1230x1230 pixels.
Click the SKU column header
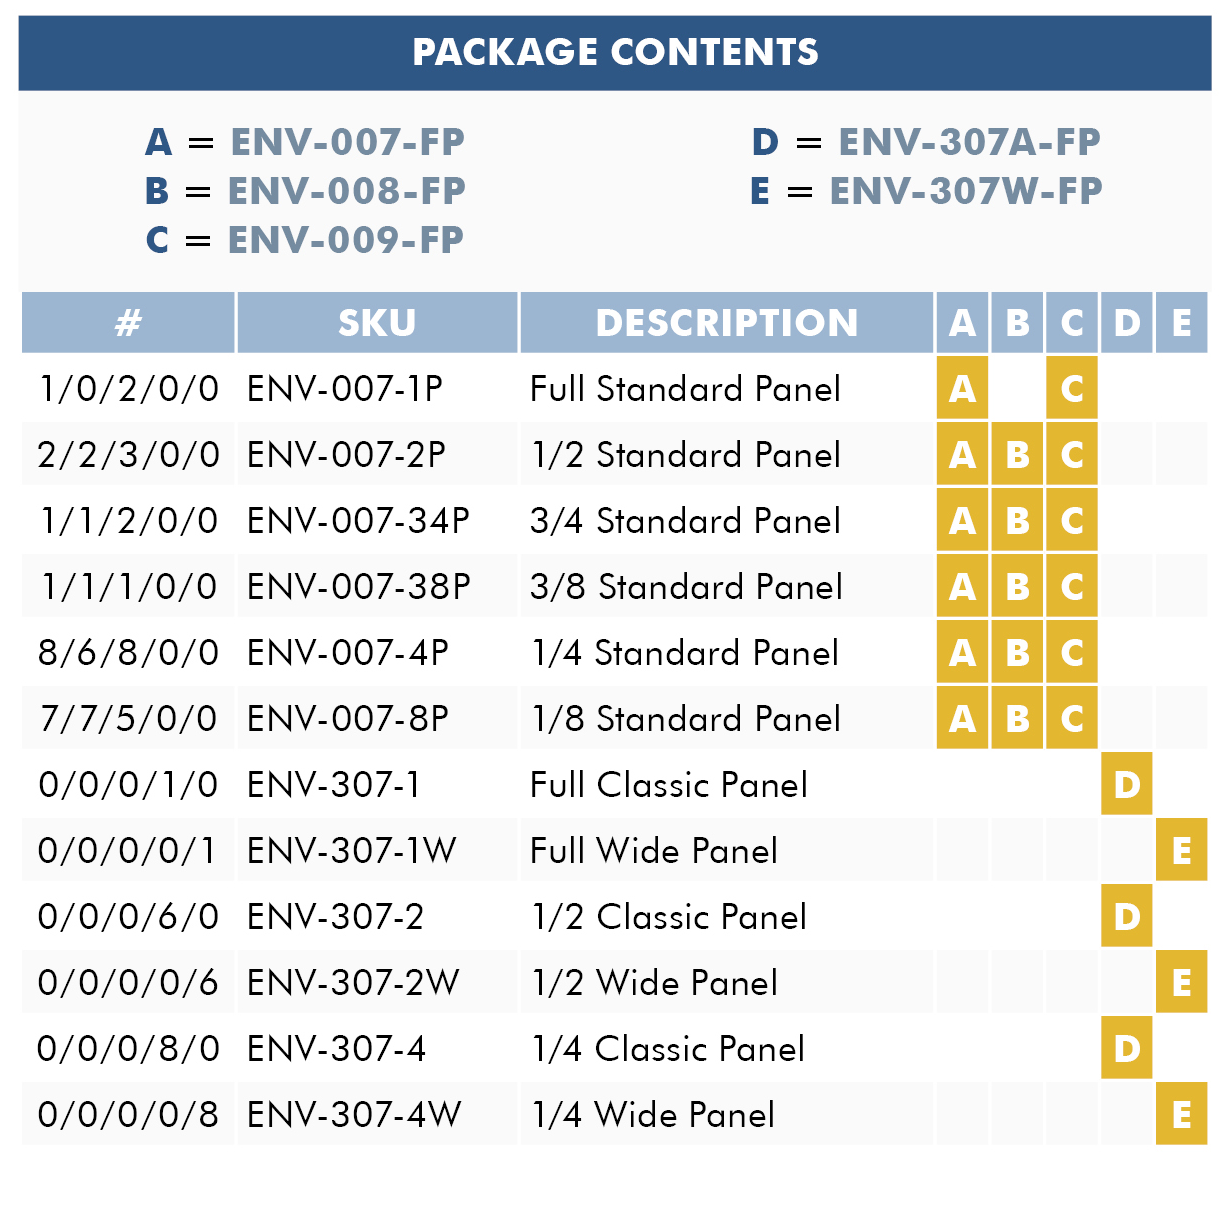(377, 322)
